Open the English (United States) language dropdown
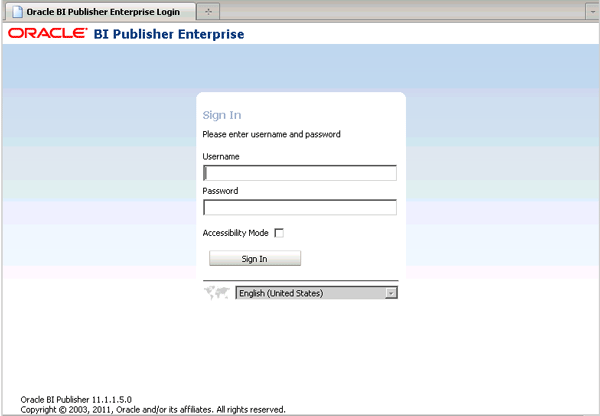This screenshot has height=416, width=600. [x=316, y=293]
